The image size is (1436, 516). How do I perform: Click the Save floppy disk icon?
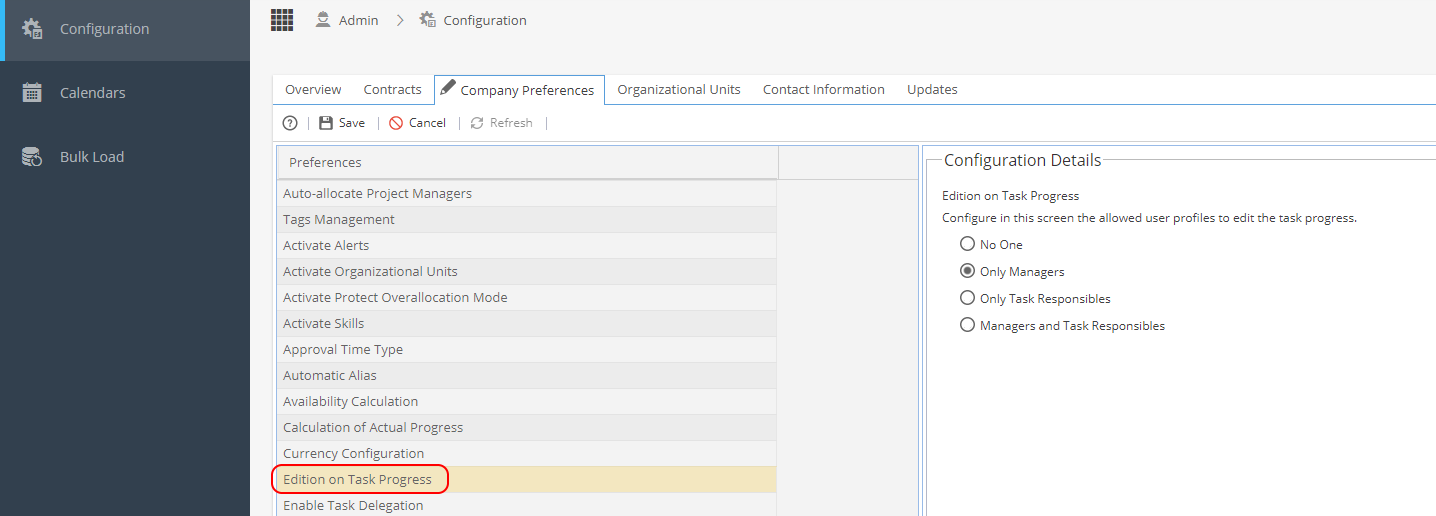coord(326,123)
